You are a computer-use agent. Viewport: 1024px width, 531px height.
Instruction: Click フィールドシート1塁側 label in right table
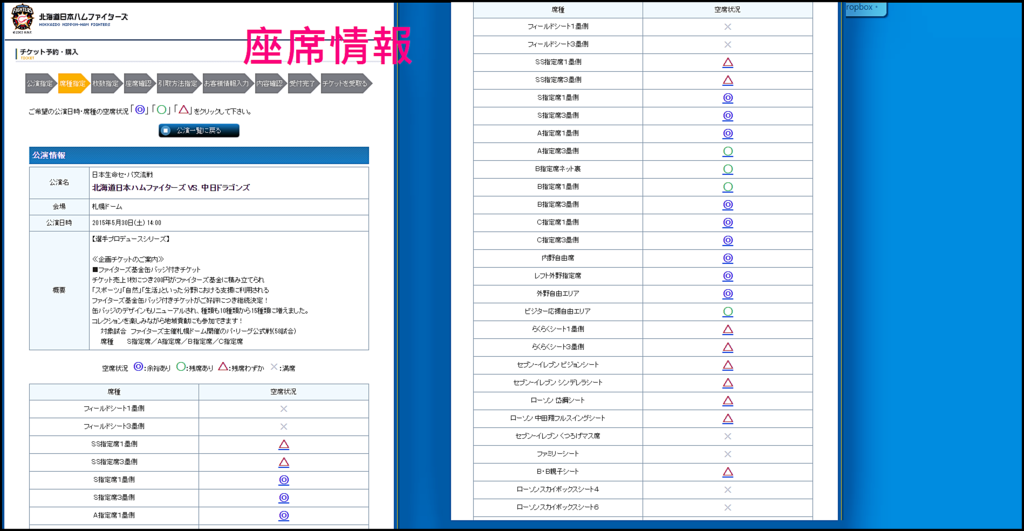(558, 27)
